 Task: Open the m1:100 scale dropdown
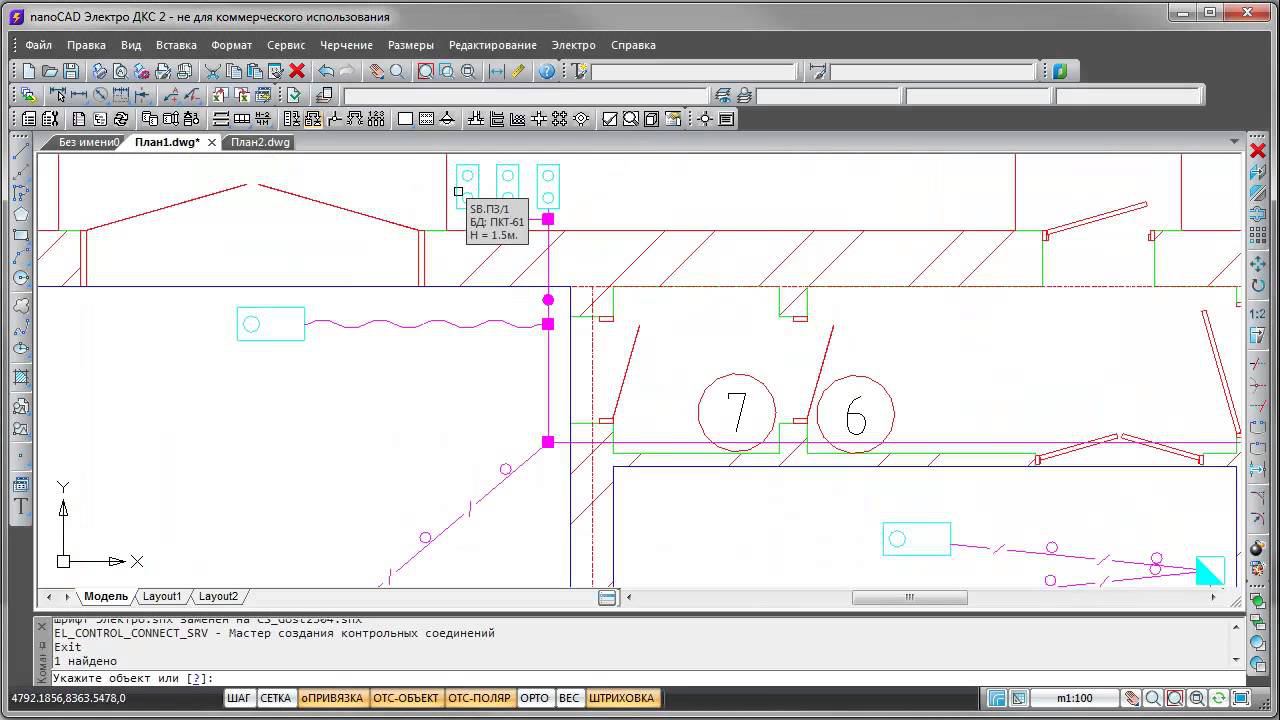(1074, 698)
